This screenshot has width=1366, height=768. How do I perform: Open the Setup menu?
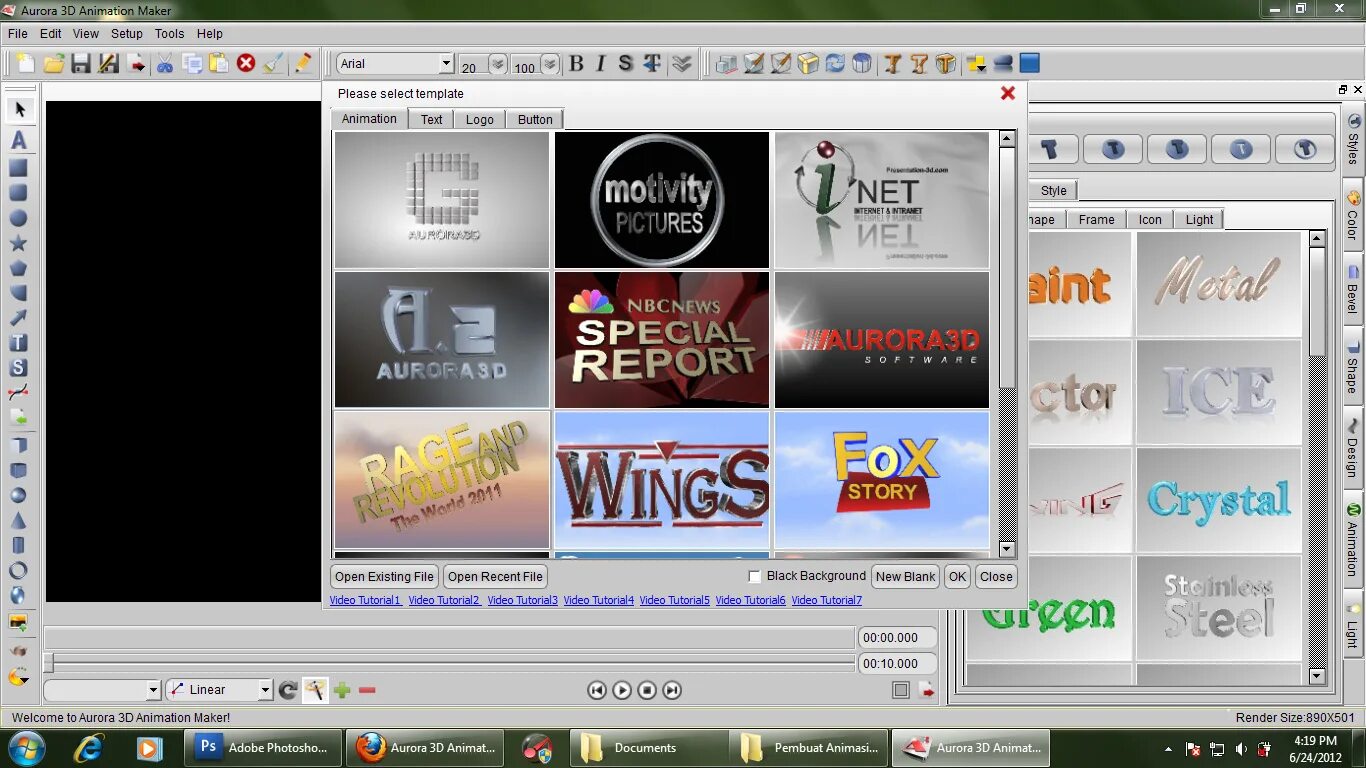tap(127, 34)
